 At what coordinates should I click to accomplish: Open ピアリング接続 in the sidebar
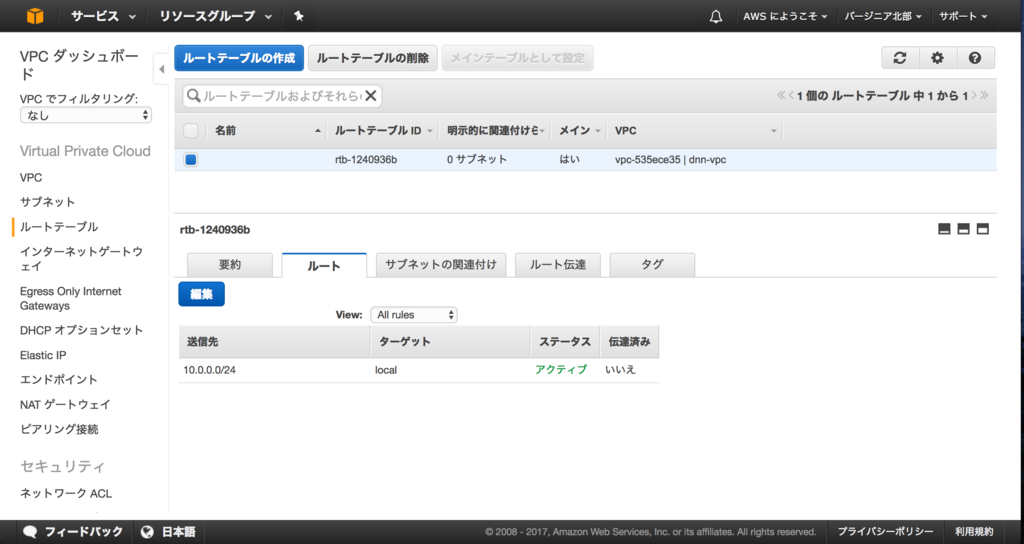[x=59, y=429]
